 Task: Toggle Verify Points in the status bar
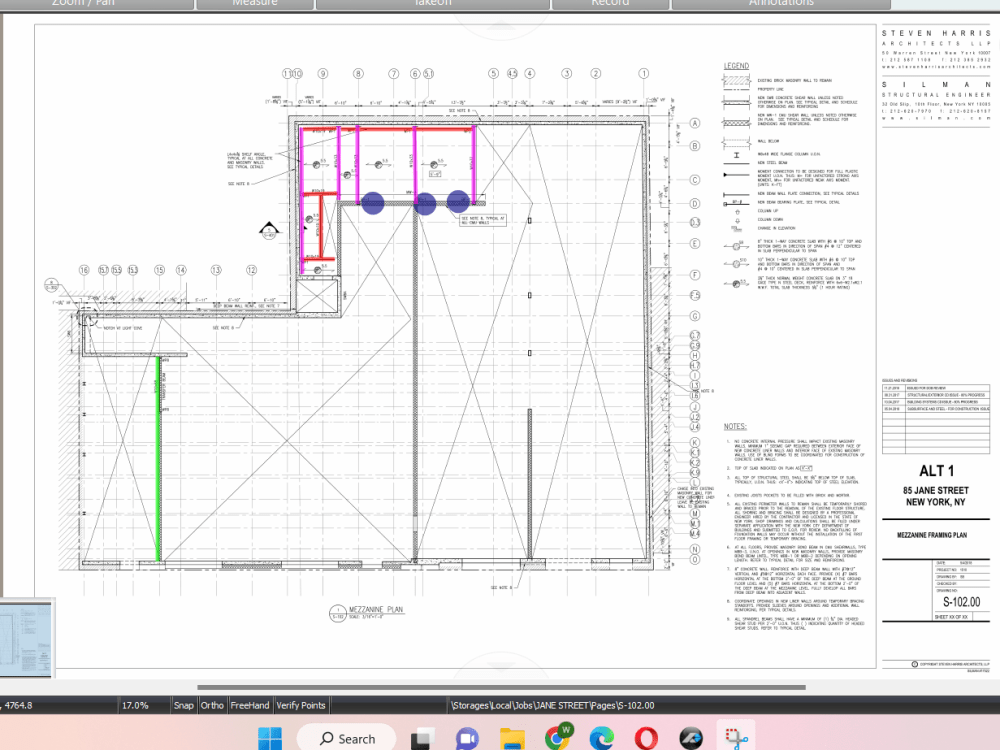pos(301,705)
